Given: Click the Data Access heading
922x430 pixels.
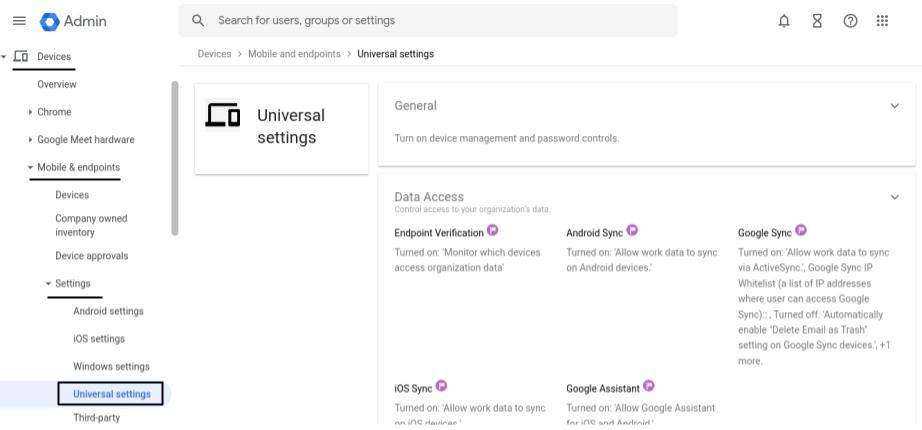Looking at the screenshot, I should coord(429,197).
